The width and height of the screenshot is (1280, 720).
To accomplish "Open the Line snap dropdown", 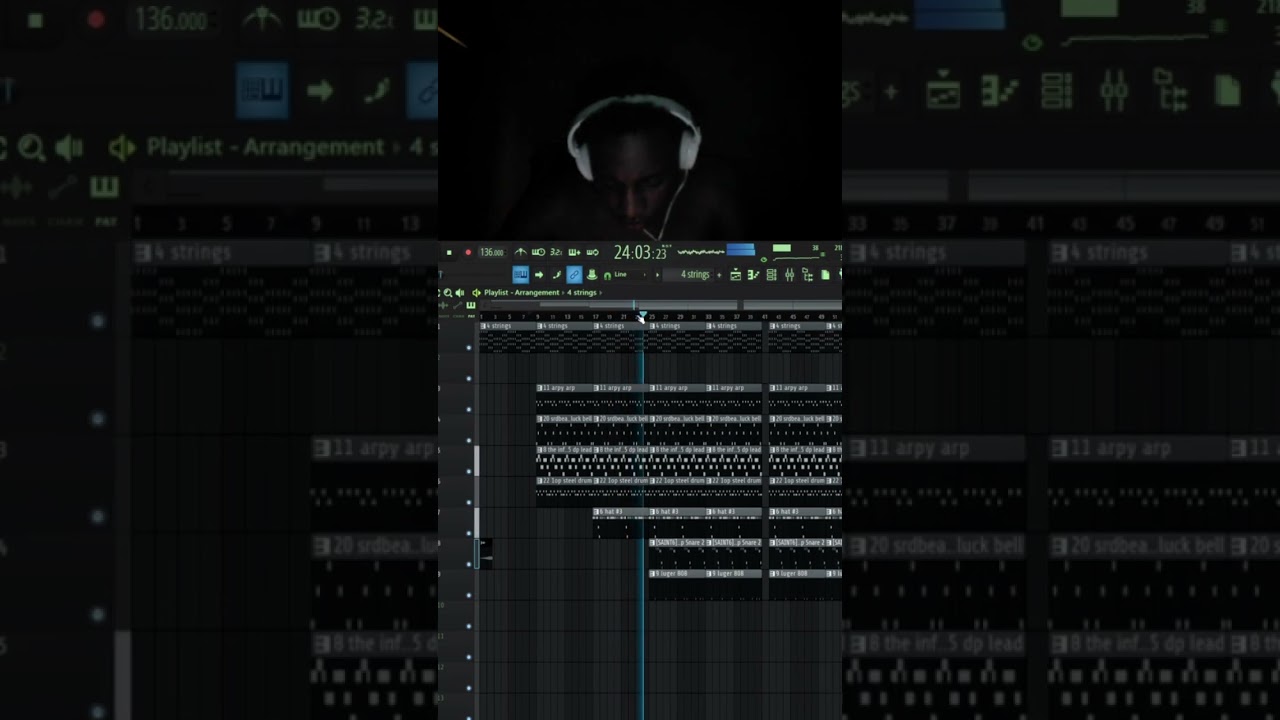I will 627,275.
